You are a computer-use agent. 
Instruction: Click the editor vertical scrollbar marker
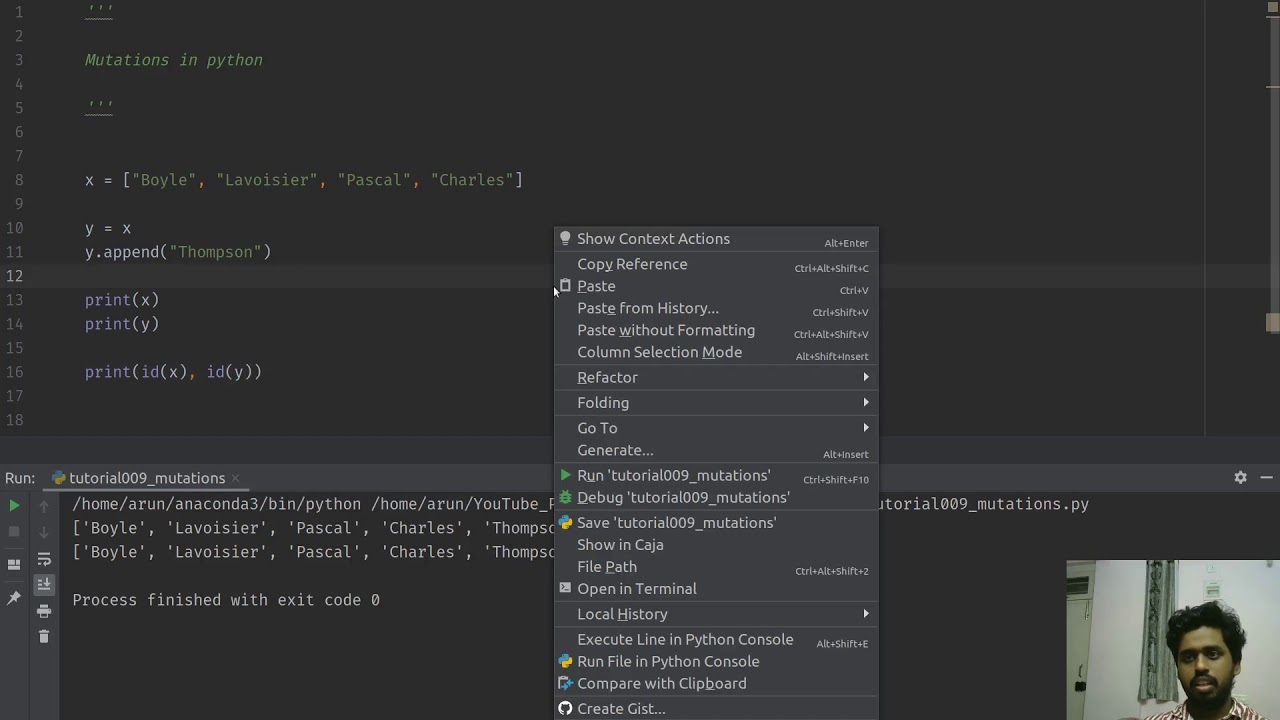(x=1272, y=323)
